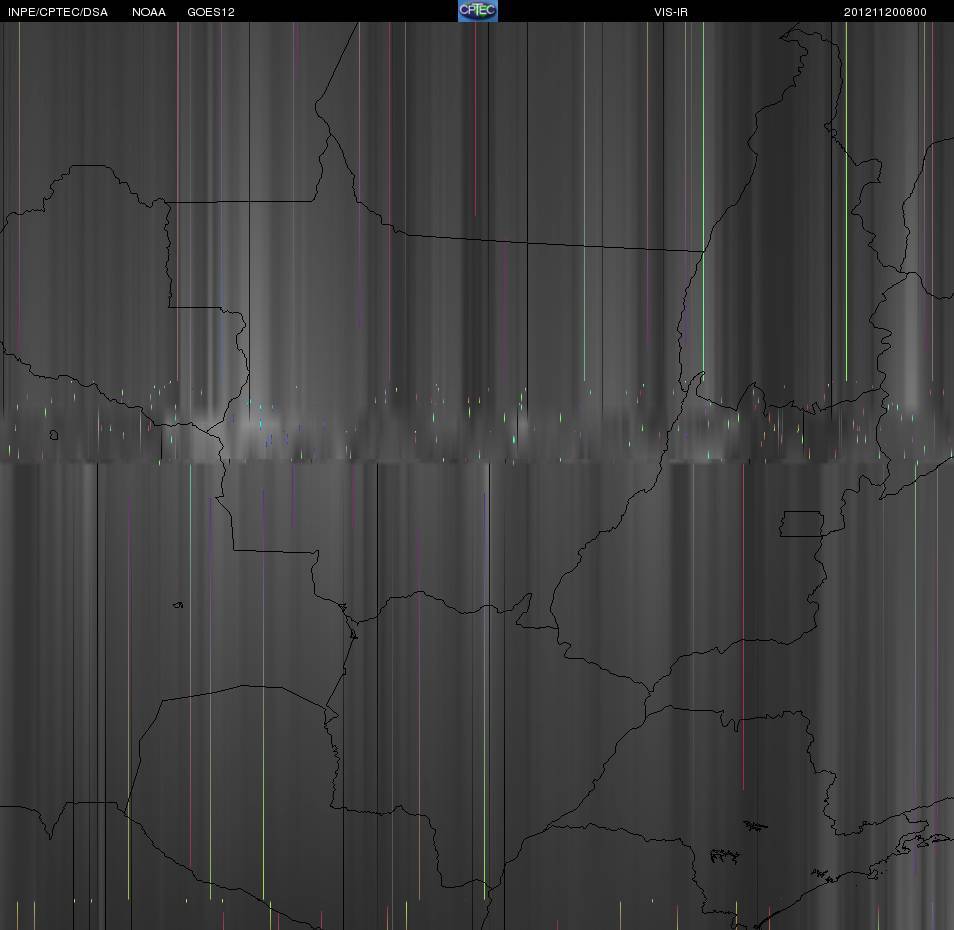Viewport: 954px width, 930px height.
Task: Click the NOAA label in the header
Action: [148, 12]
